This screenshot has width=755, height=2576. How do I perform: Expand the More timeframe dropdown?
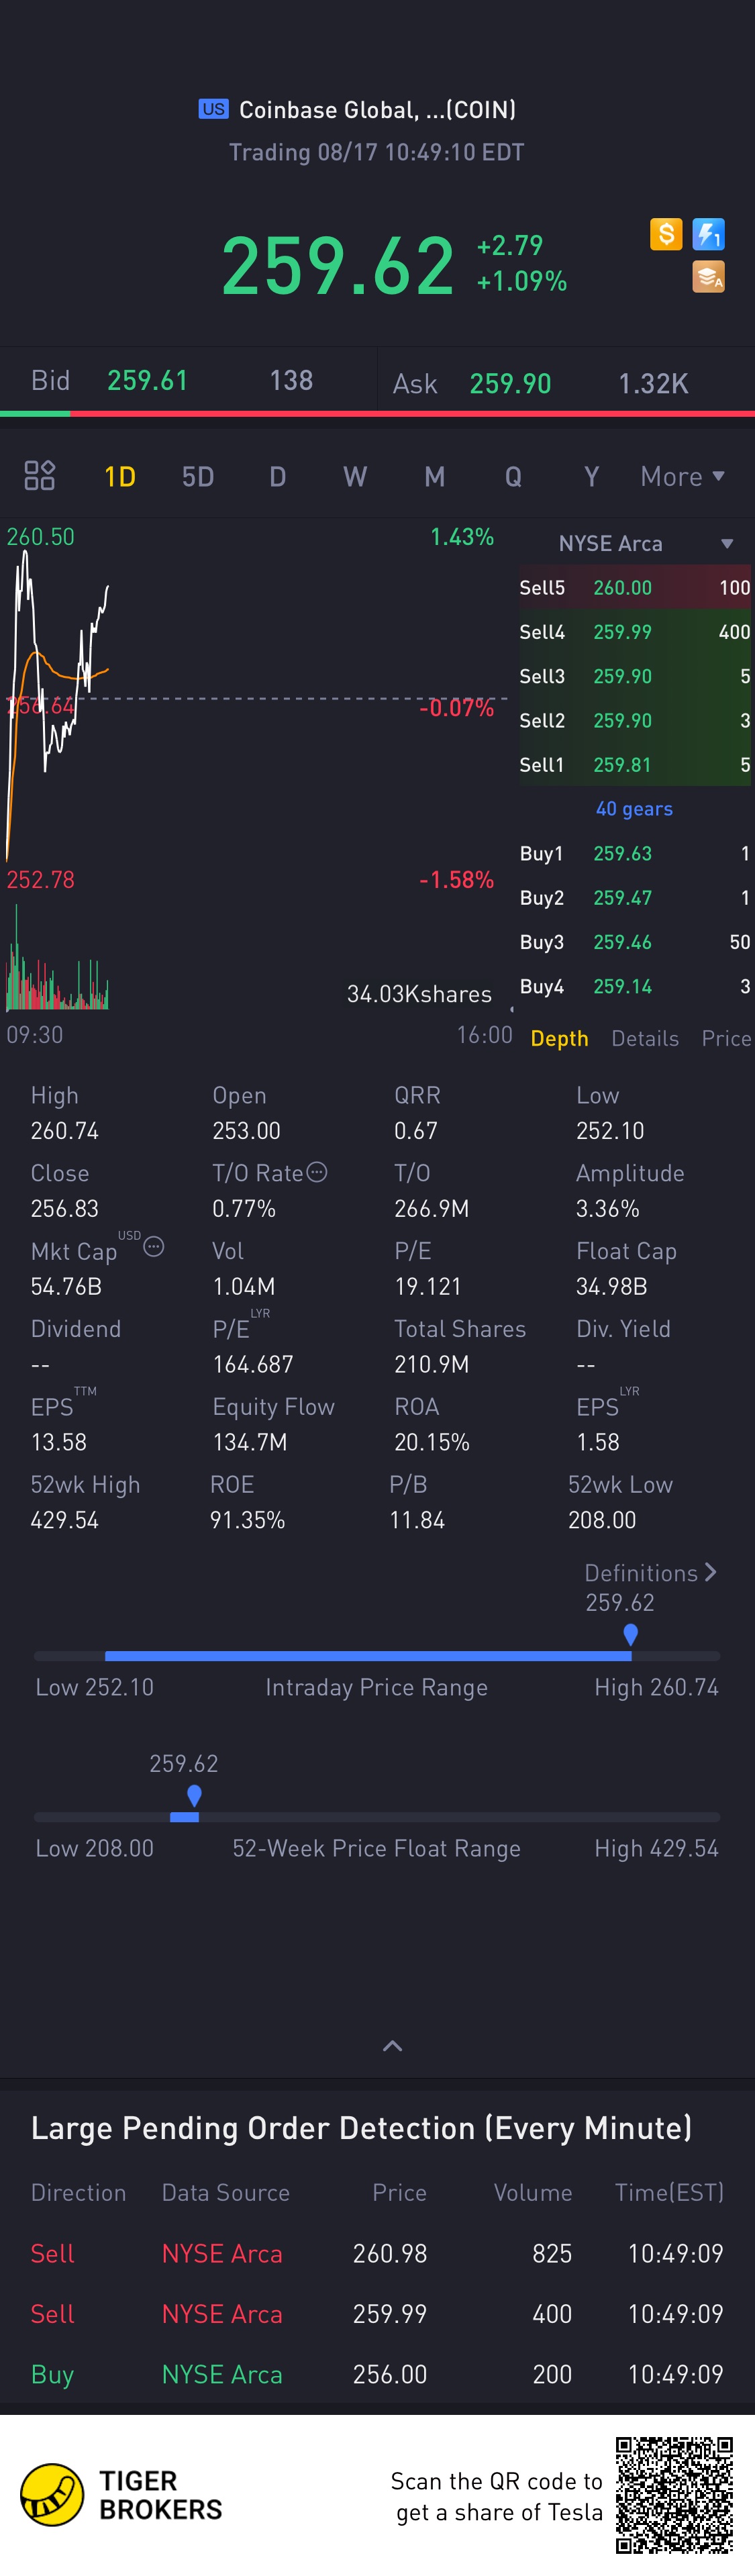pos(682,476)
